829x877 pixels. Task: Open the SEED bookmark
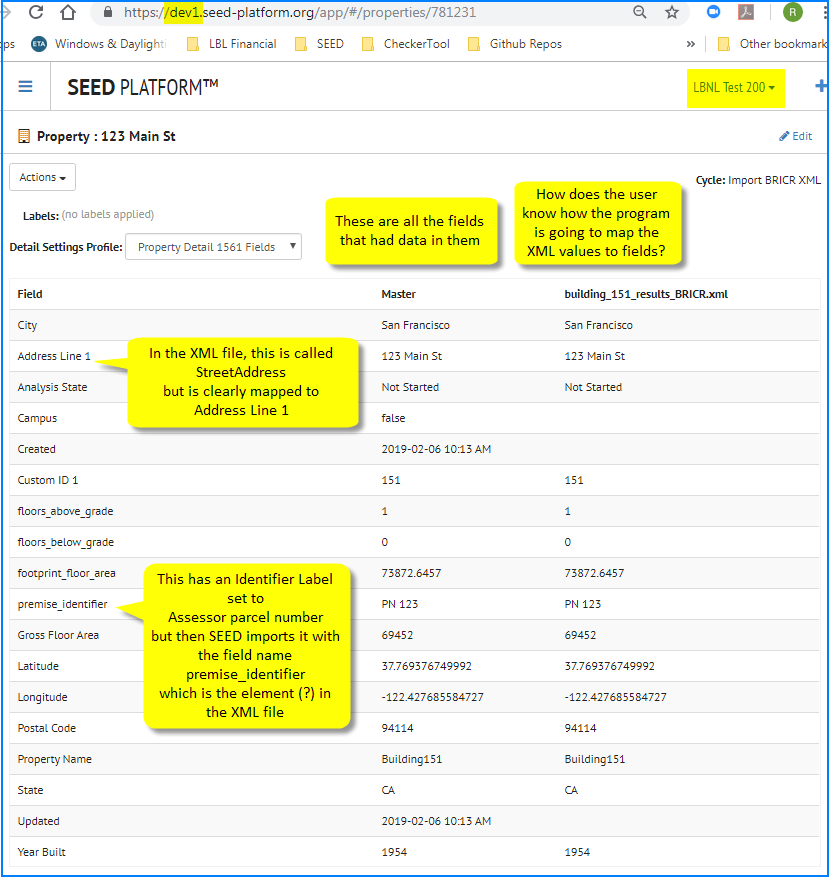[x=329, y=44]
